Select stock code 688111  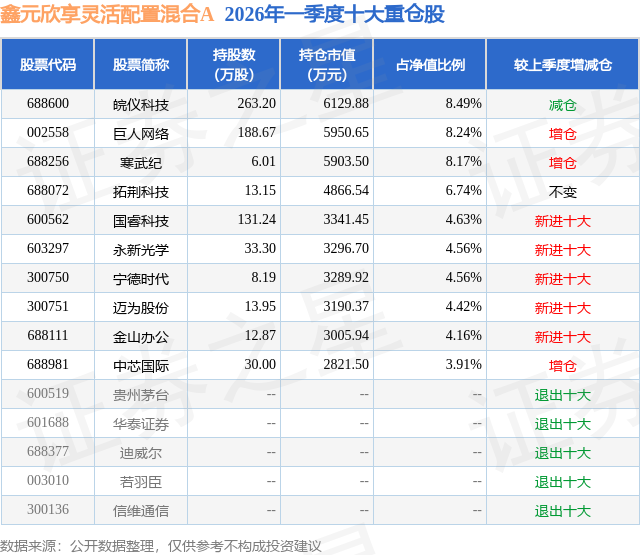(48, 335)
